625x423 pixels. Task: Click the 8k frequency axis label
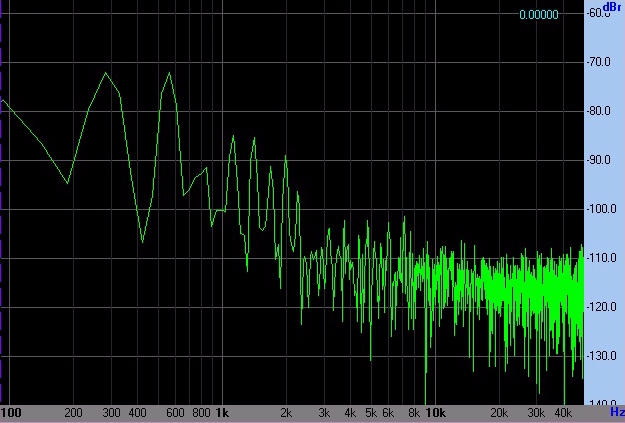tap(414, 413)
